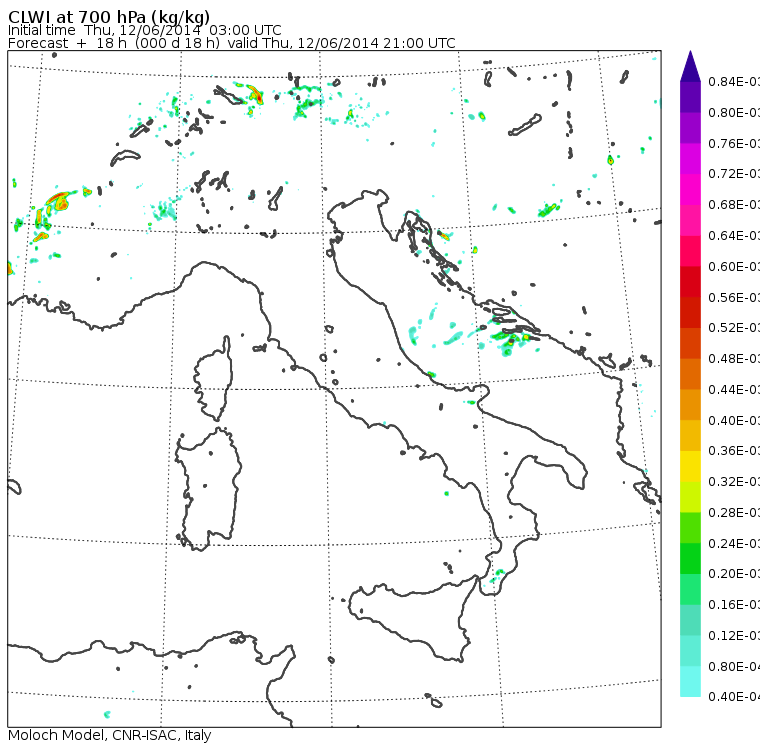Select the indigo legend band between 0.80E-03 and 0.84E-03
Viewport: 760px width, 749px height.
click(x=690, y=97)
